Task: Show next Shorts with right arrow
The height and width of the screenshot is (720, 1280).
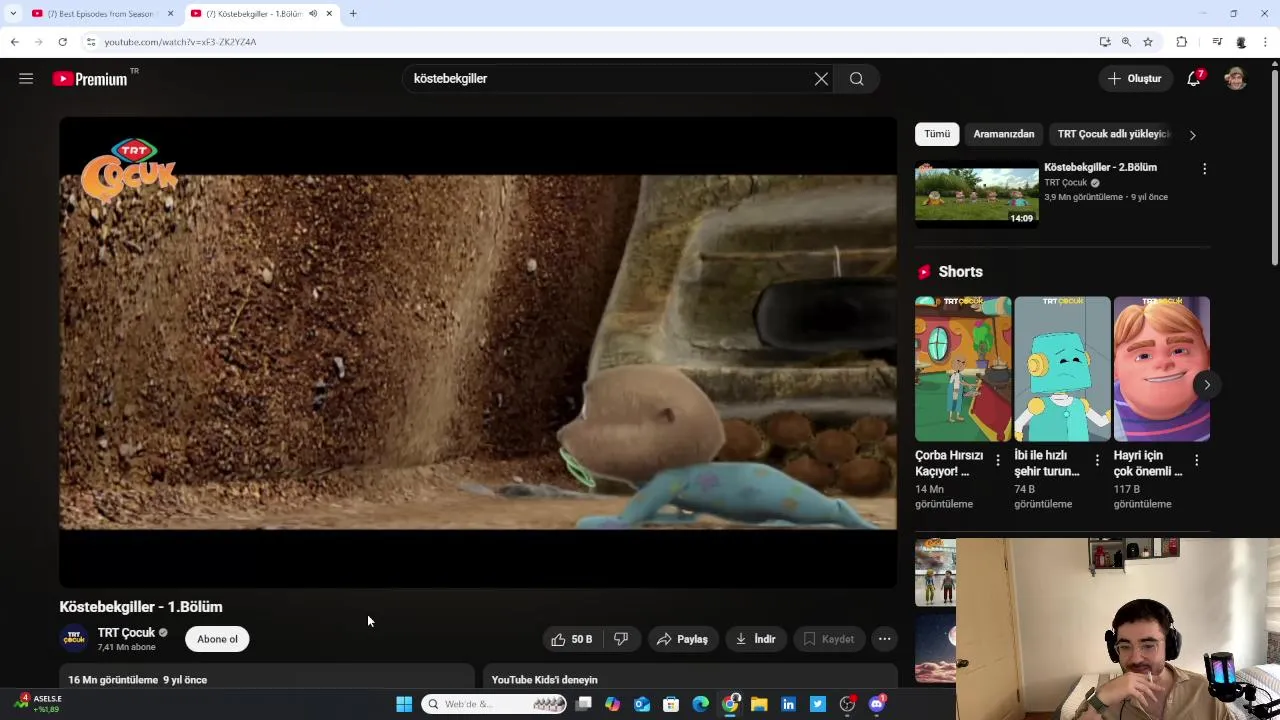Action: pos(1207,384)
